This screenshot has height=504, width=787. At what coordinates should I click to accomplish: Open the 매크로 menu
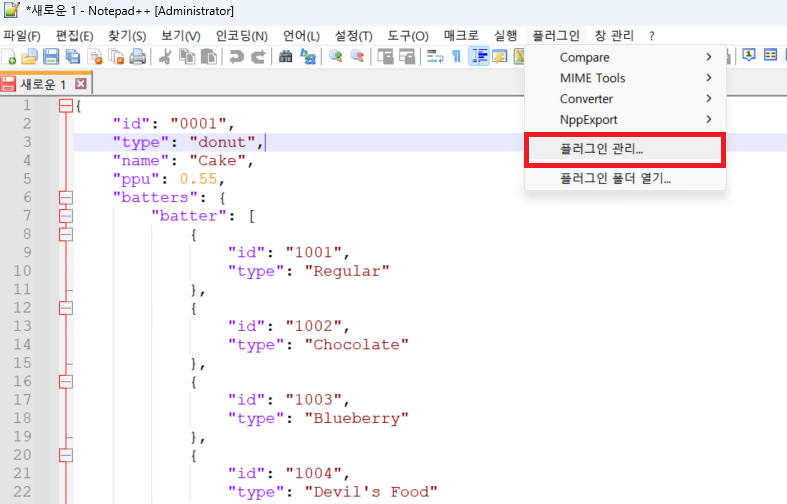pyautogui.click(x=461, y=36)
